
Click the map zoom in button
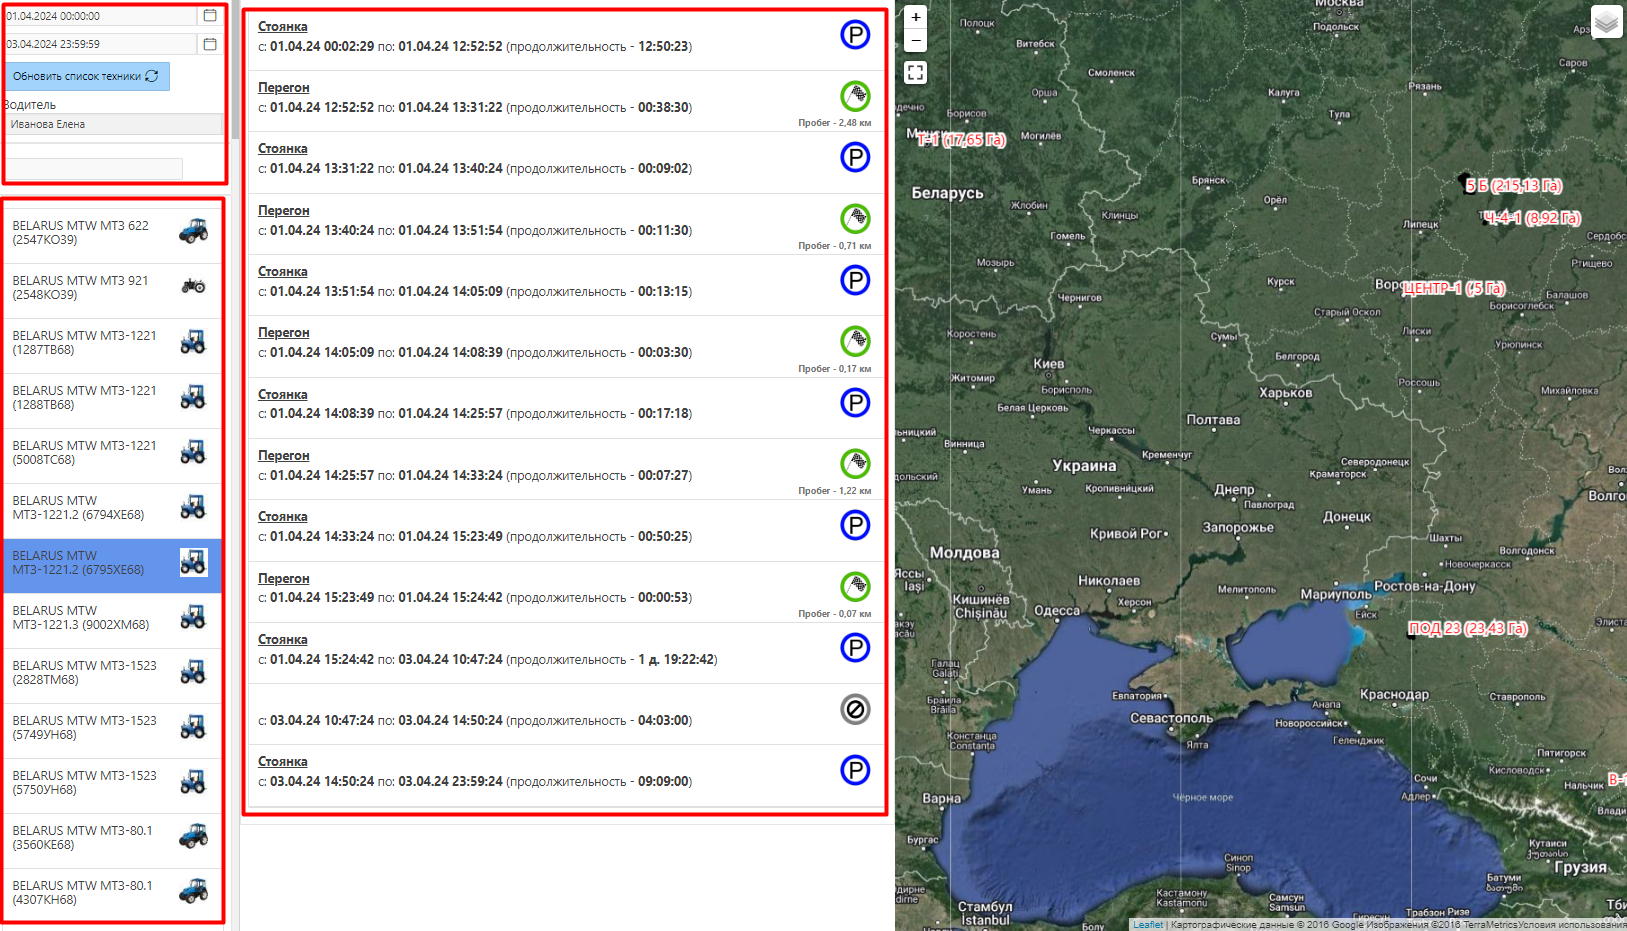(x=915, y=17)
